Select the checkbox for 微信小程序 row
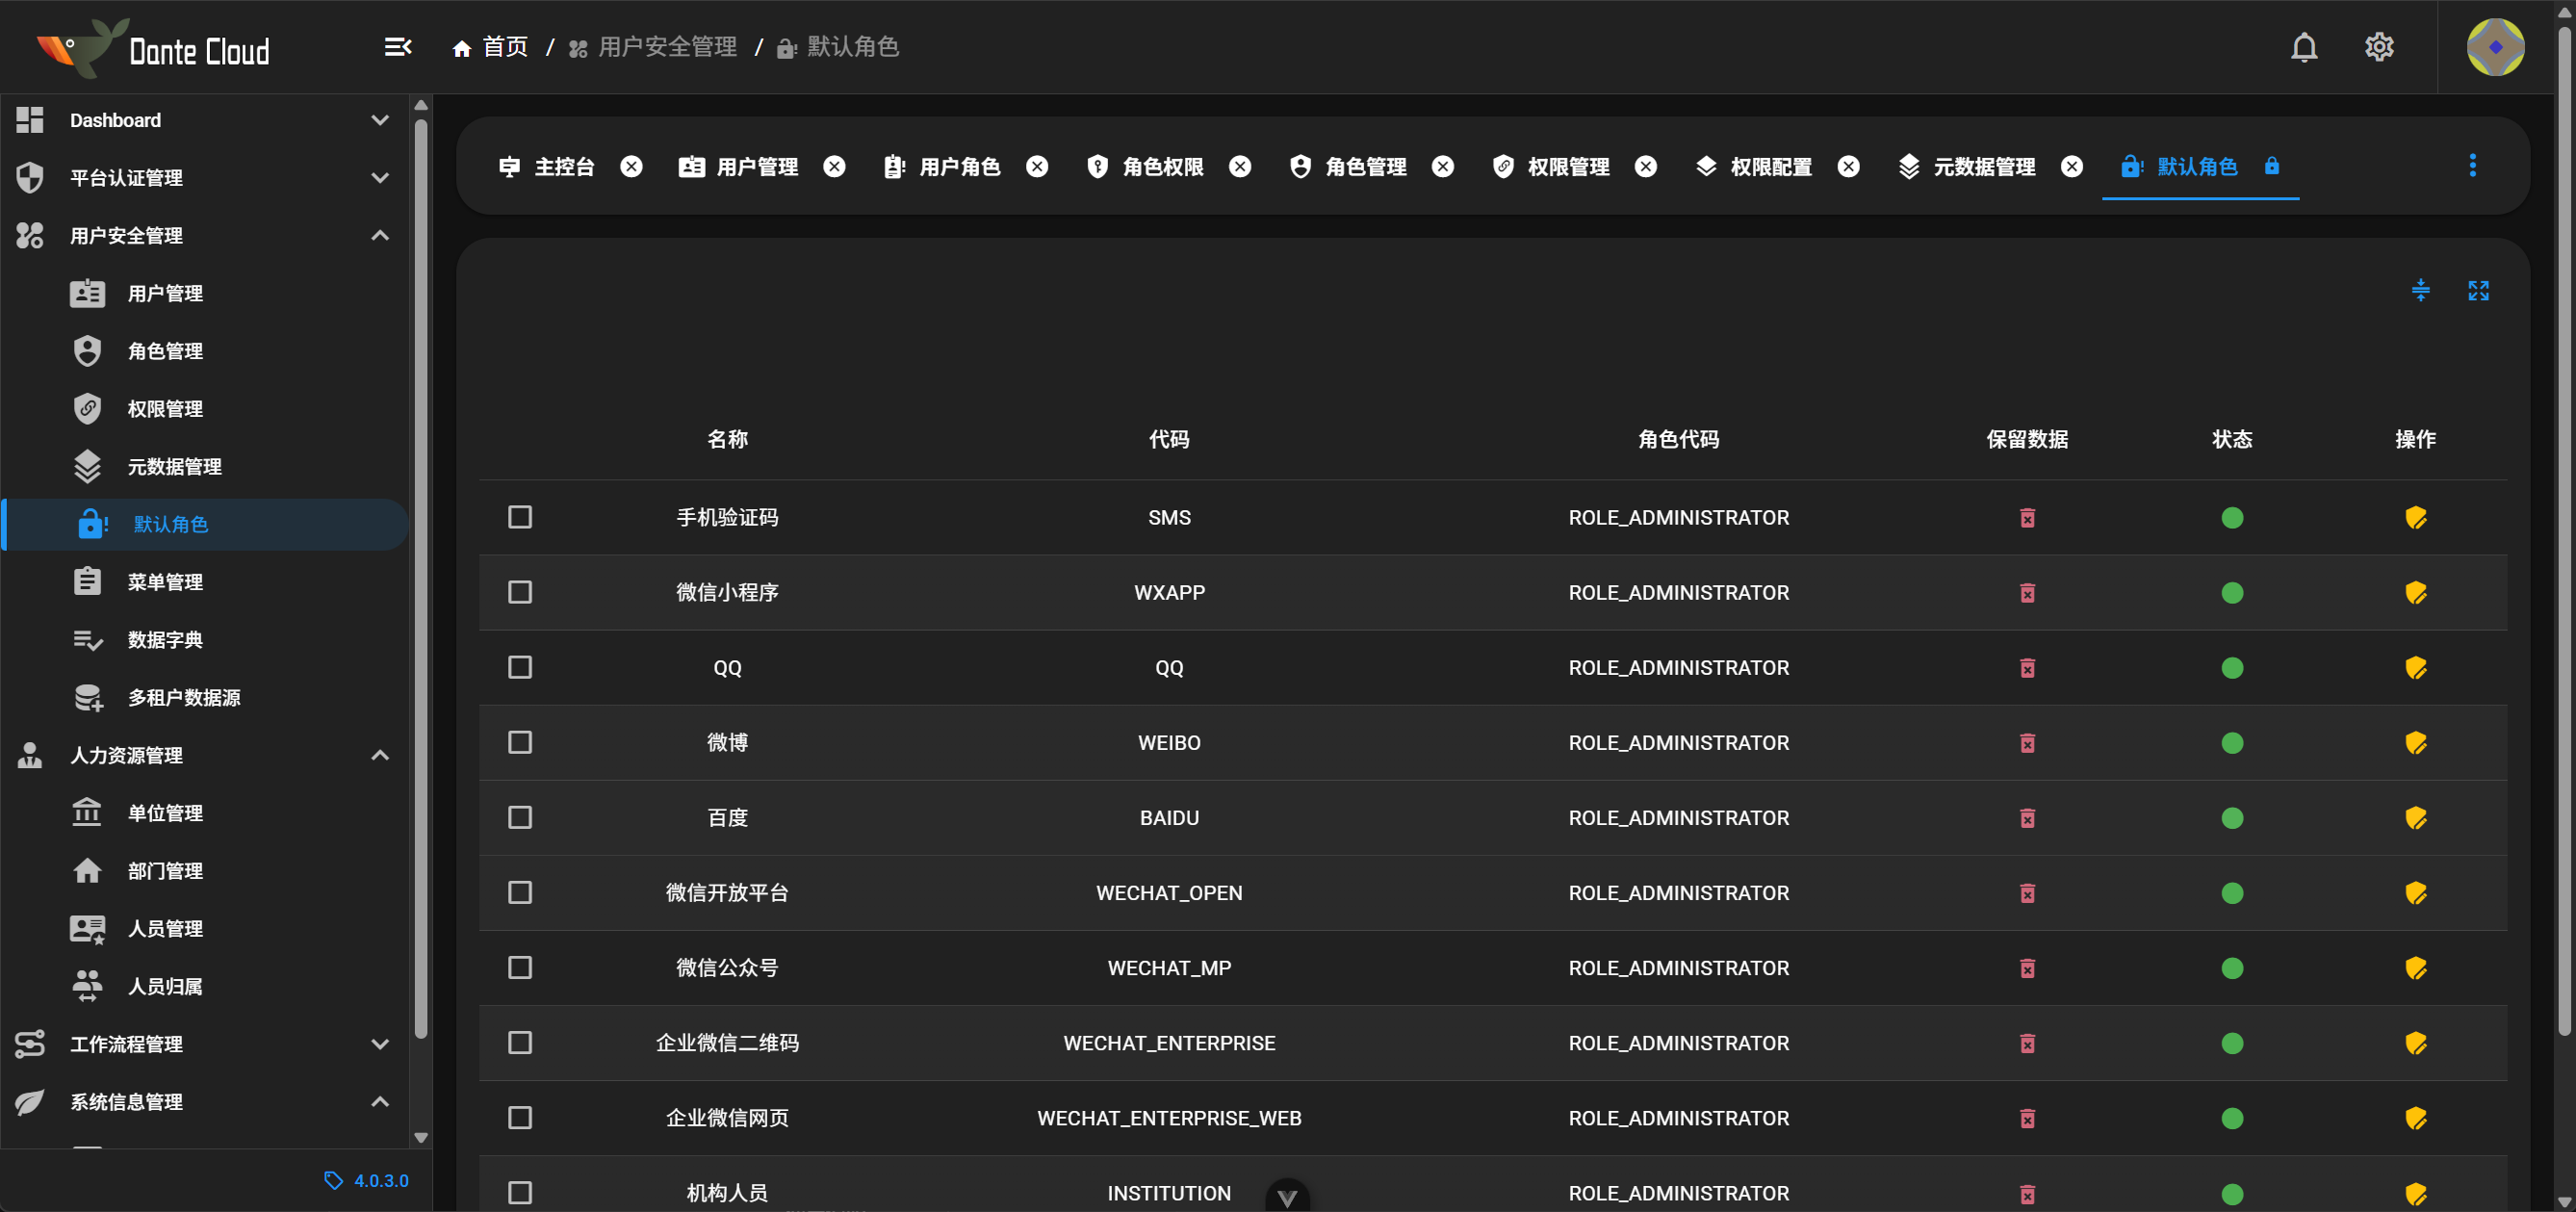The width and height of the screenshot is (2576, 1212). coord(520,592)
